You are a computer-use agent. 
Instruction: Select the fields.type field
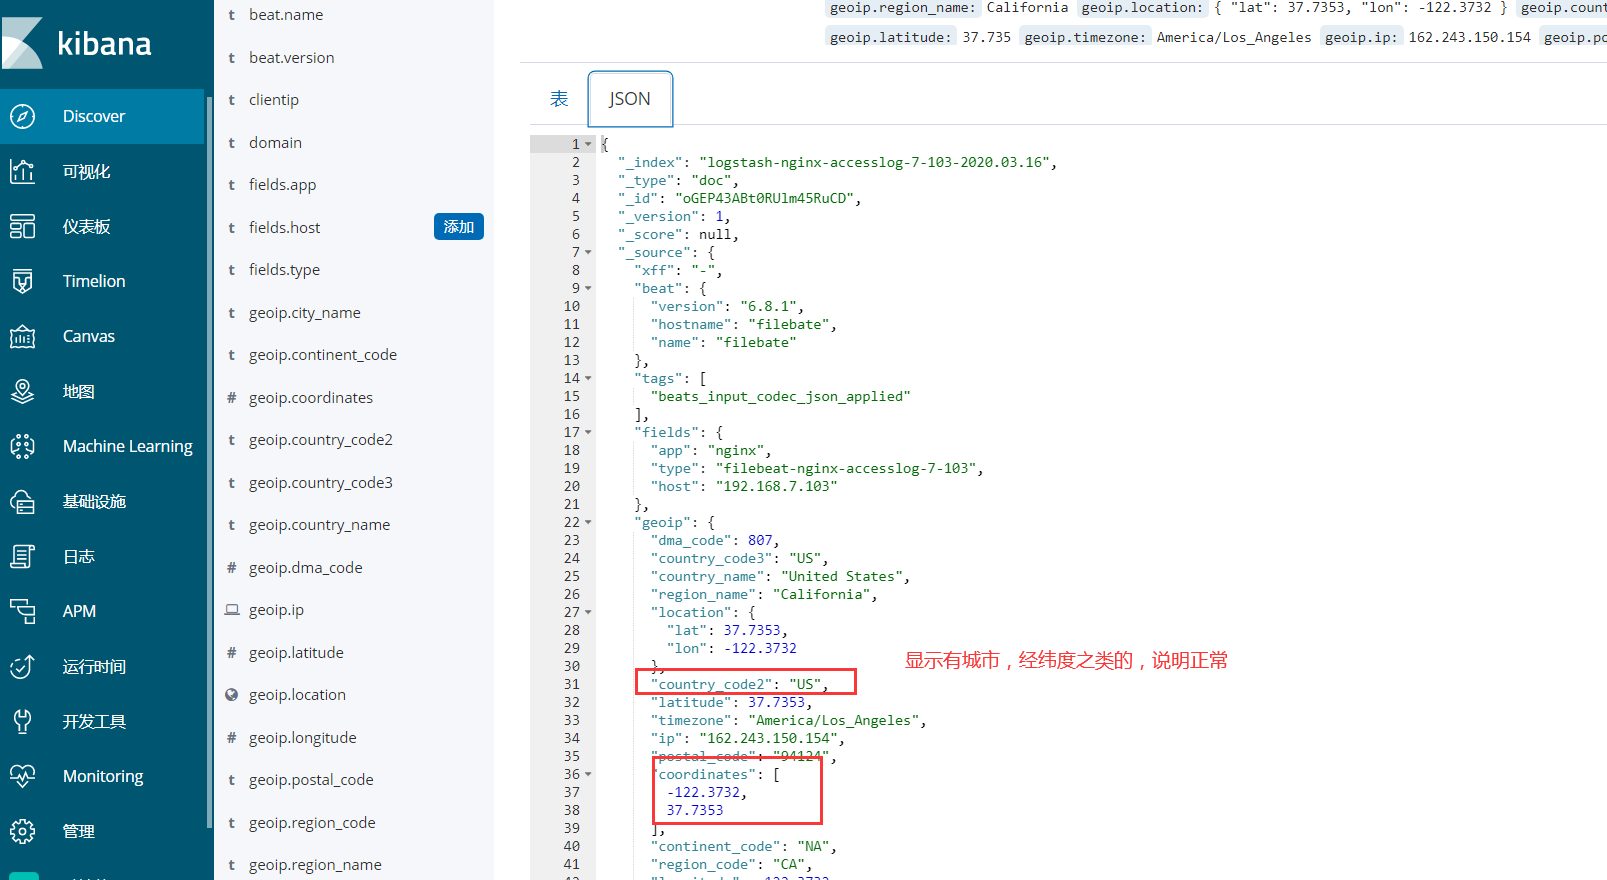pos(285,270)
